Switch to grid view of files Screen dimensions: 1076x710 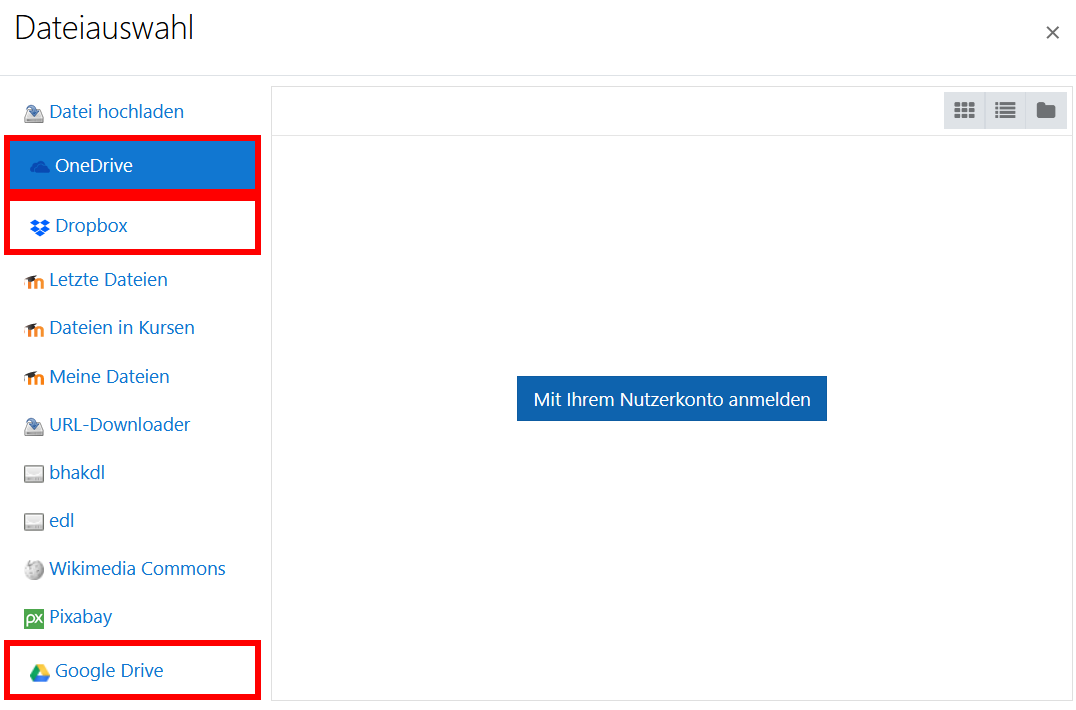pyautogui.click(x=964, y=110)
